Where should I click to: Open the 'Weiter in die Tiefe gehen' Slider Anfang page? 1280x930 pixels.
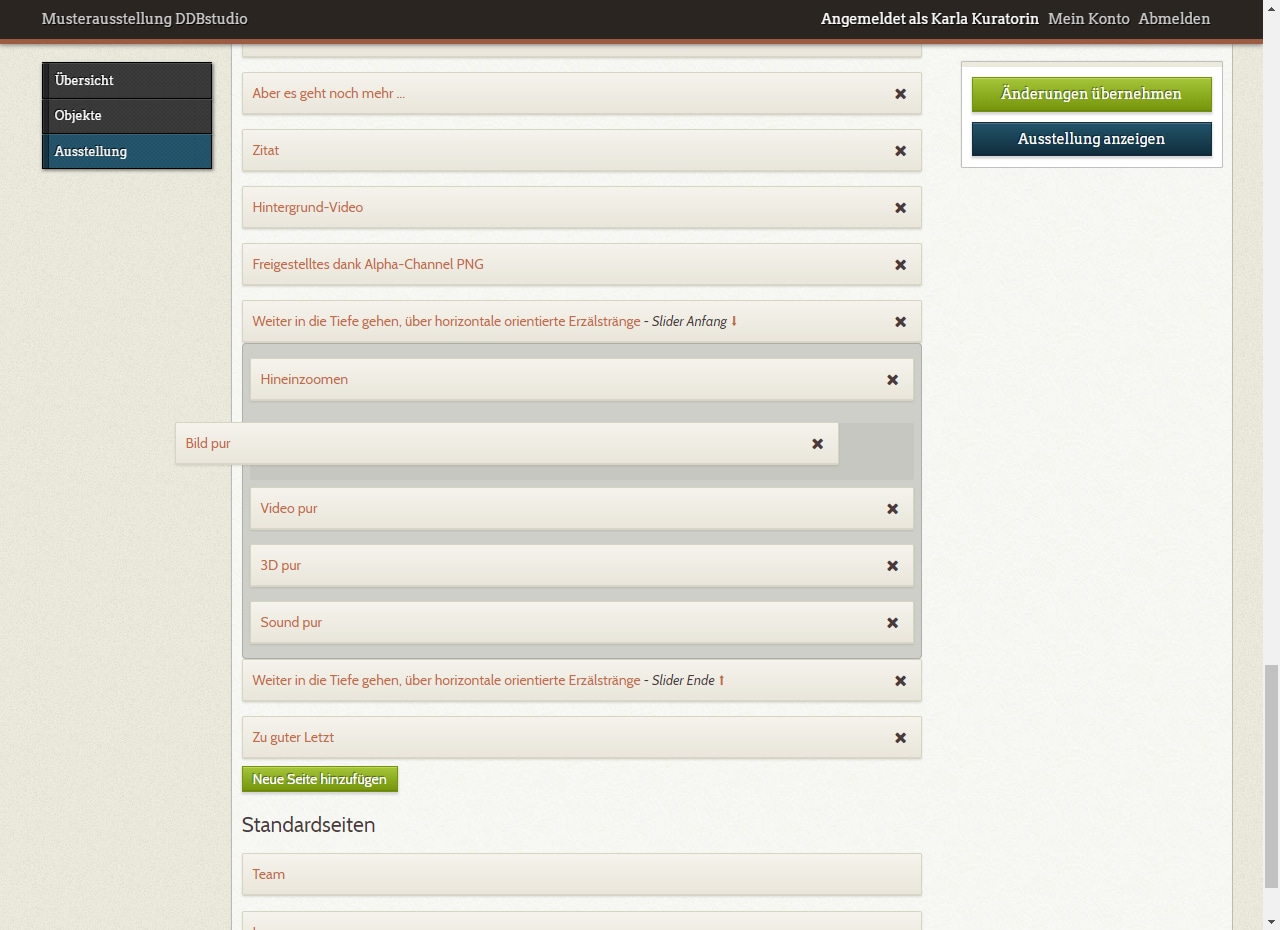446,322
